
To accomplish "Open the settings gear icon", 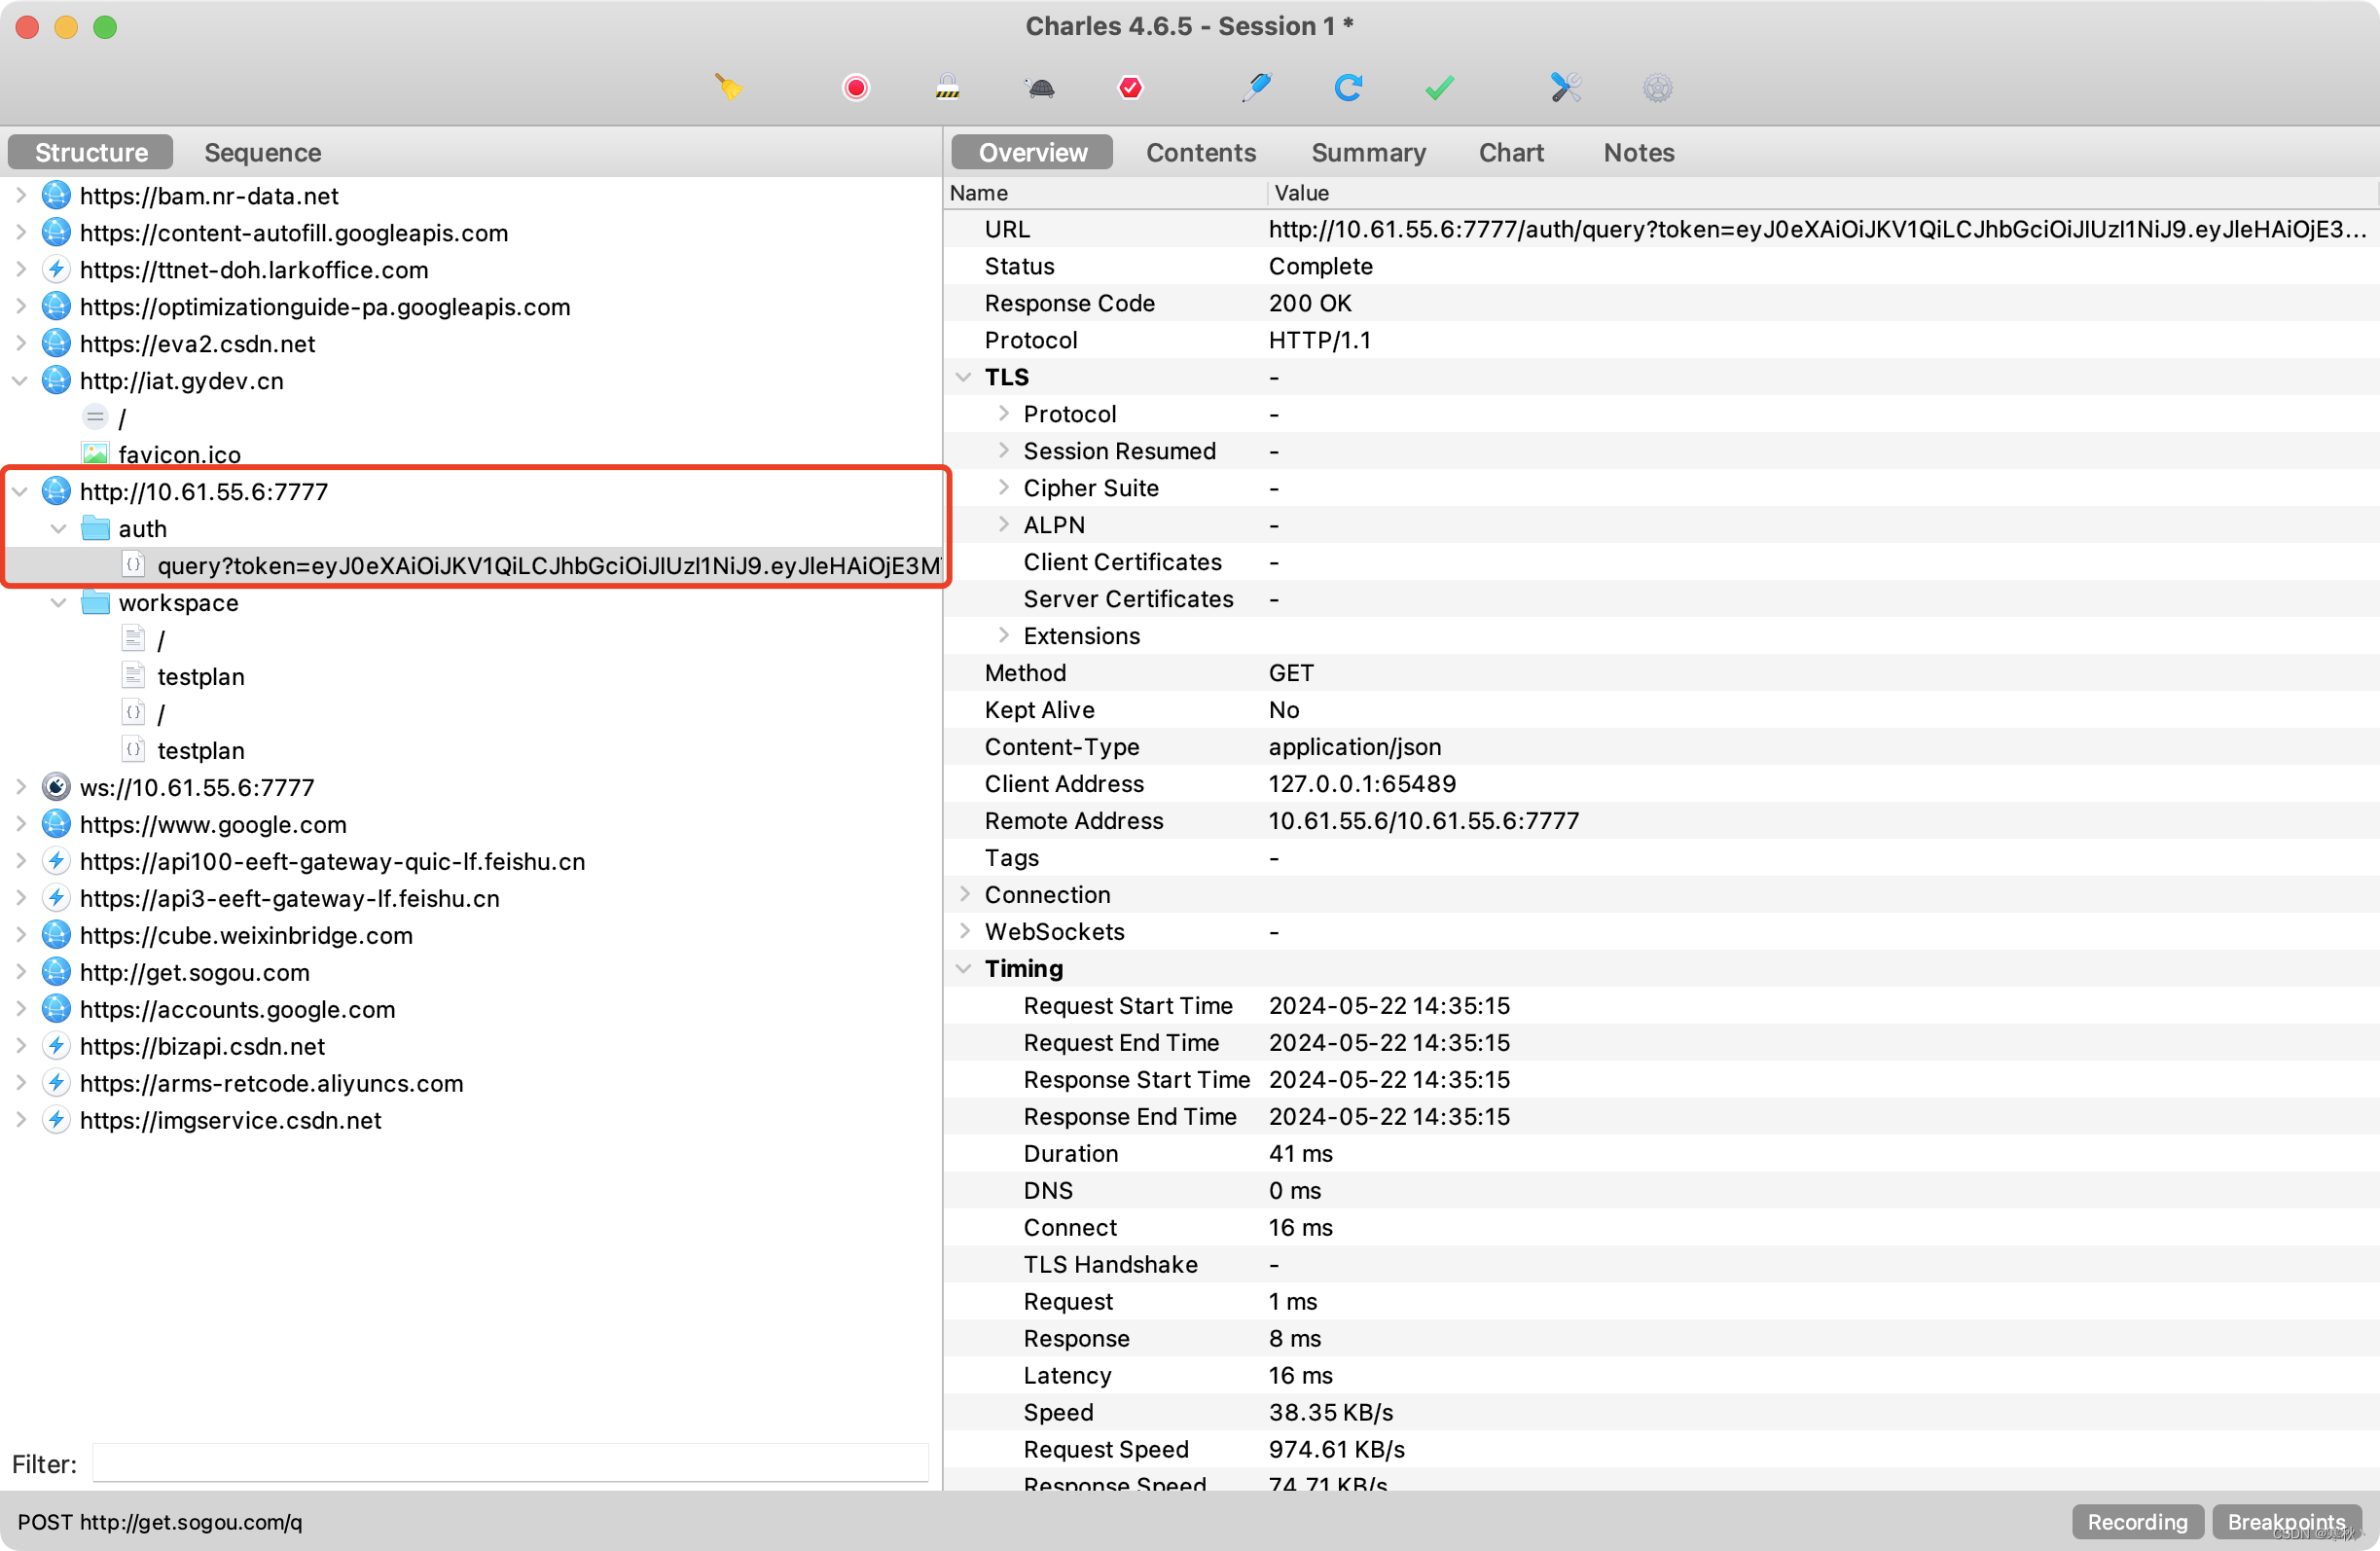I will [x=1657, y=88].
